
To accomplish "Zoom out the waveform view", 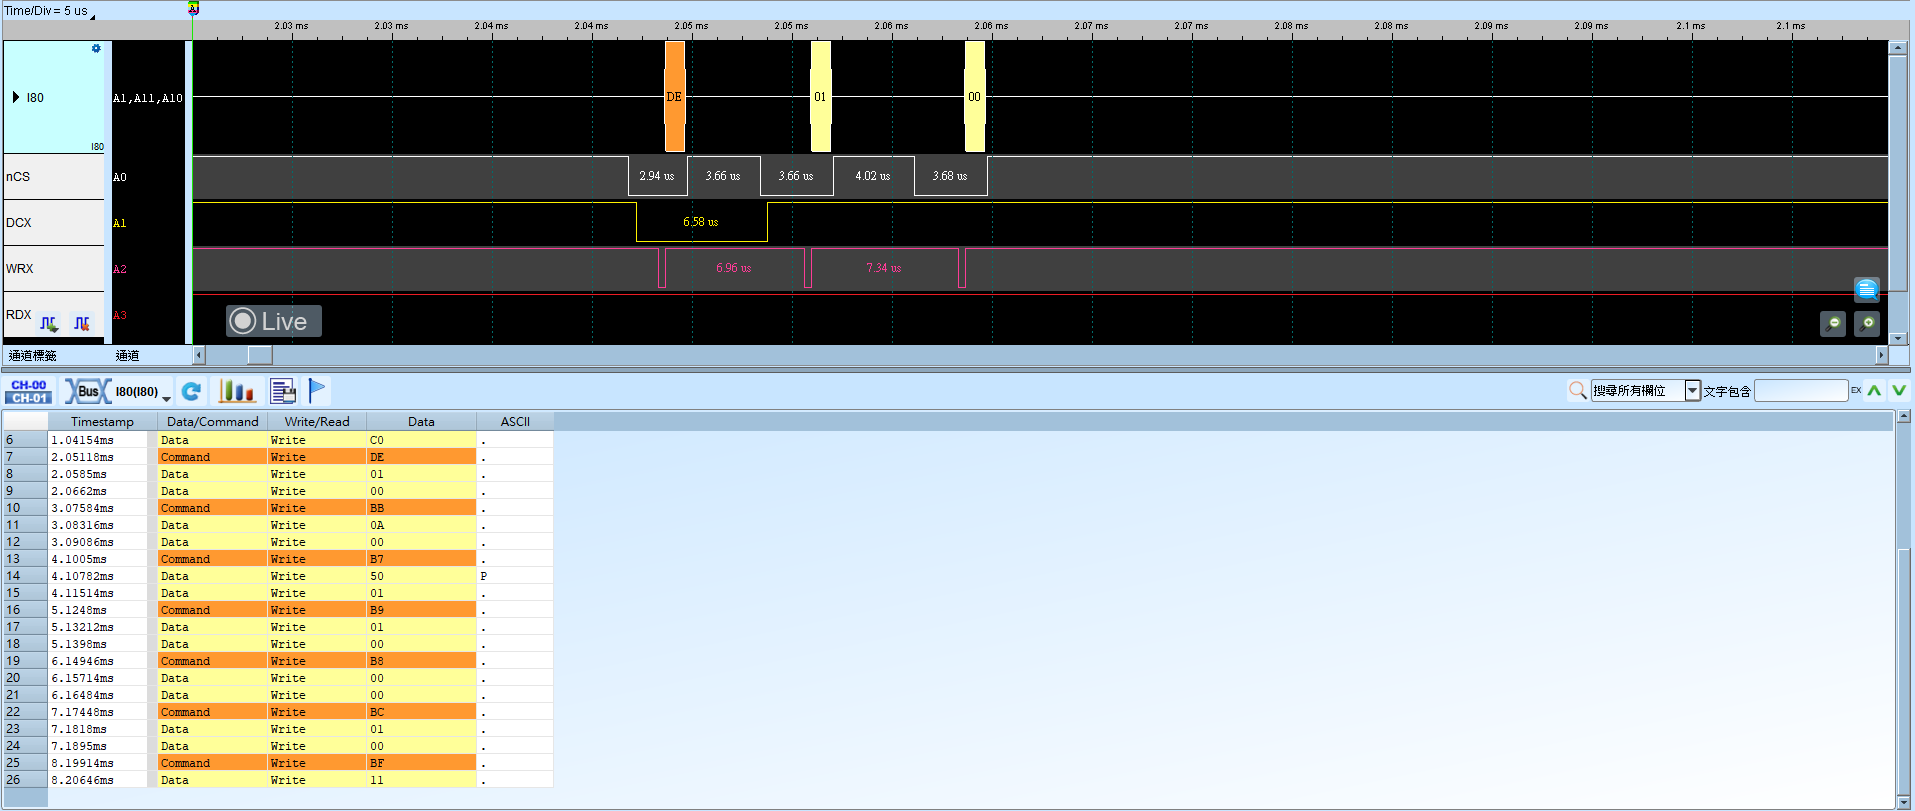I will [x=1833, y=324].
